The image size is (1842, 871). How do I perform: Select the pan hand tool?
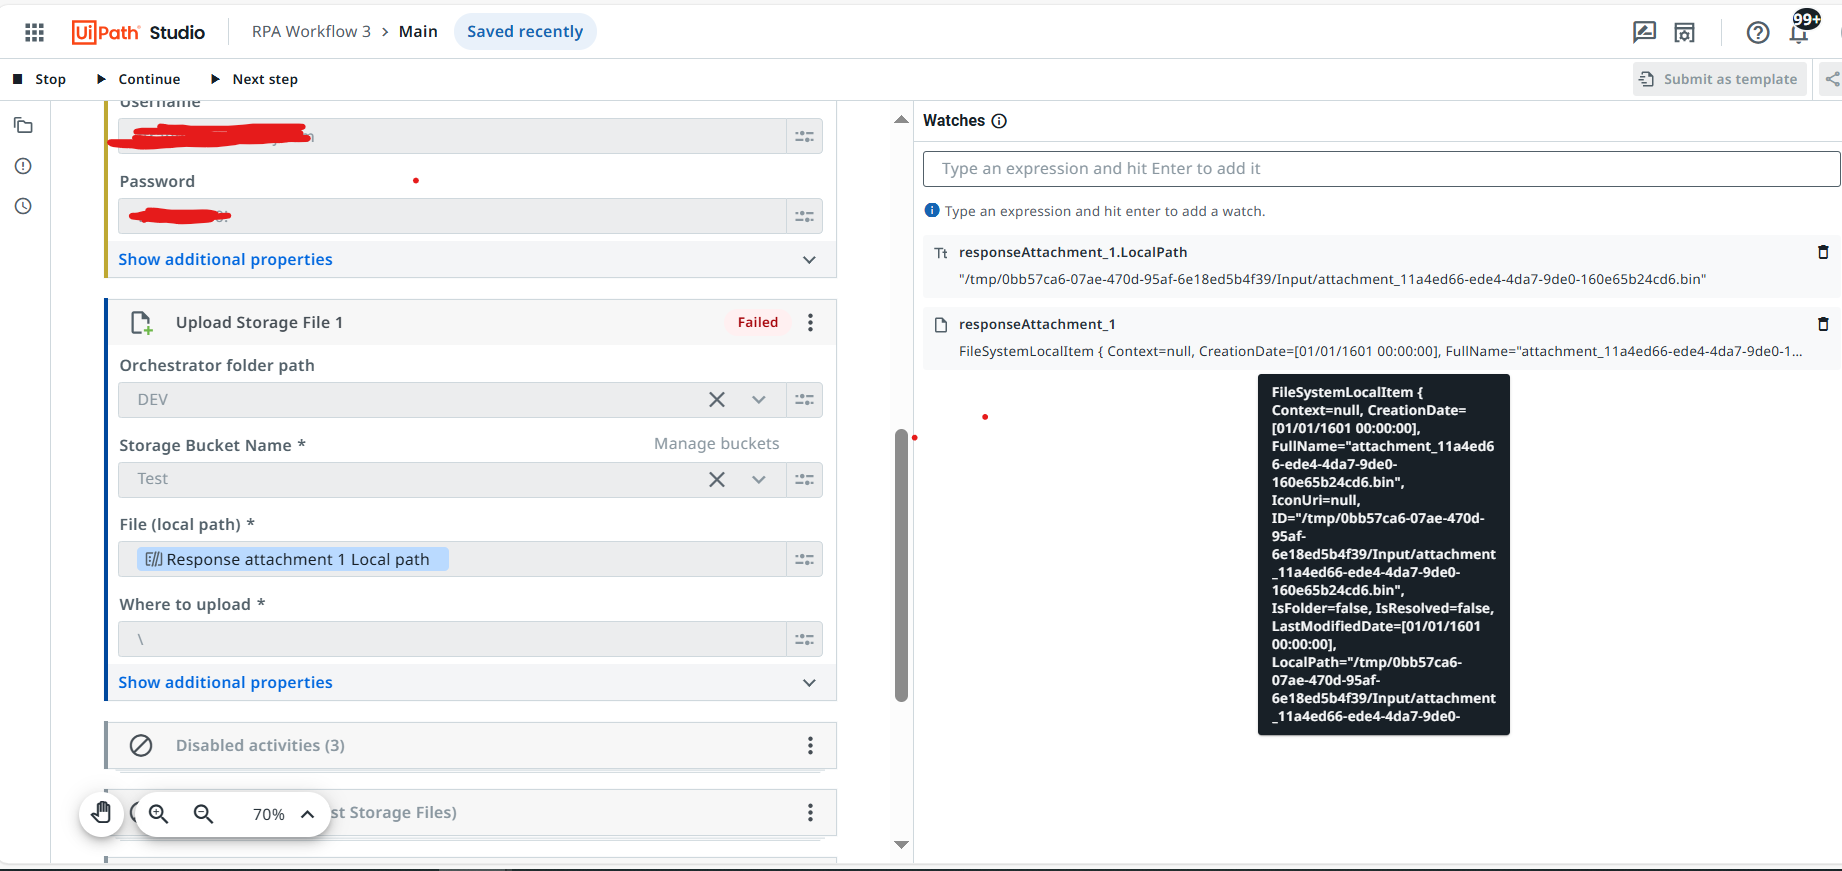pos(101,813)
